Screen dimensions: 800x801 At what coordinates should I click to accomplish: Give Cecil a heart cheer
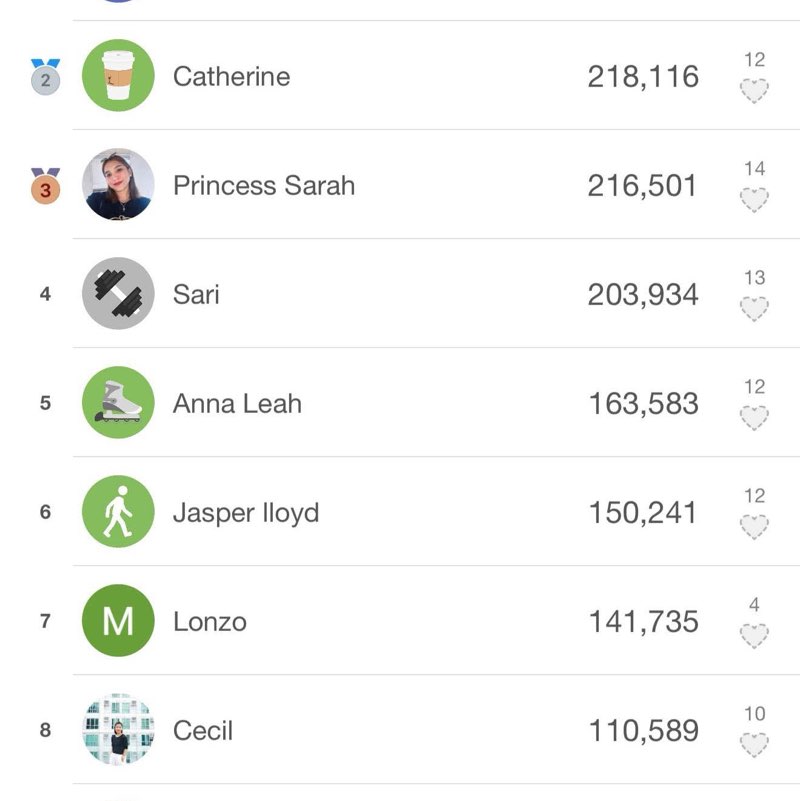[754, 745]
